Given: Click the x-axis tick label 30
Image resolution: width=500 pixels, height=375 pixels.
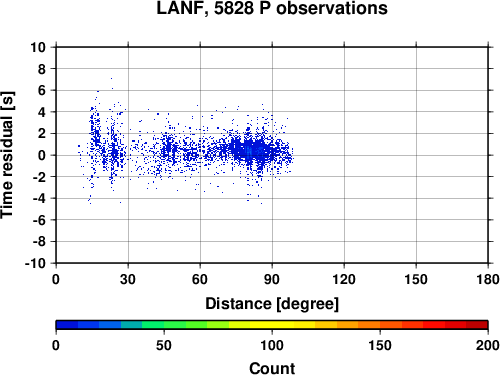Looking at the screenshot, I should click(128, 279).
